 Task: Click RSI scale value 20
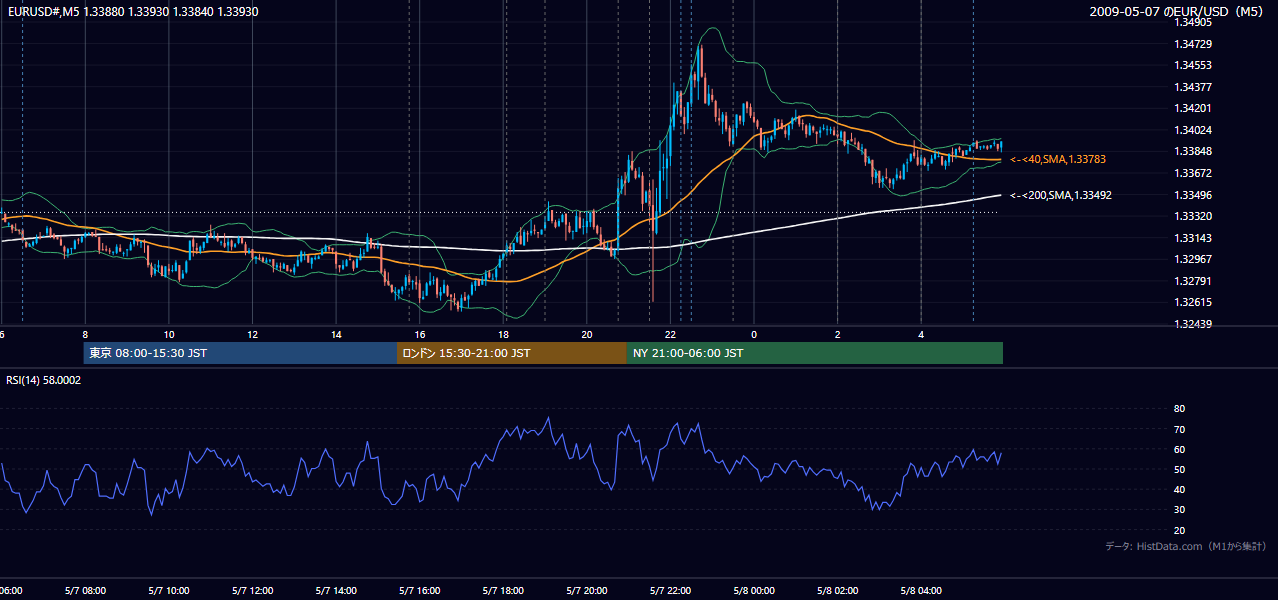[x=1179, y=530]
